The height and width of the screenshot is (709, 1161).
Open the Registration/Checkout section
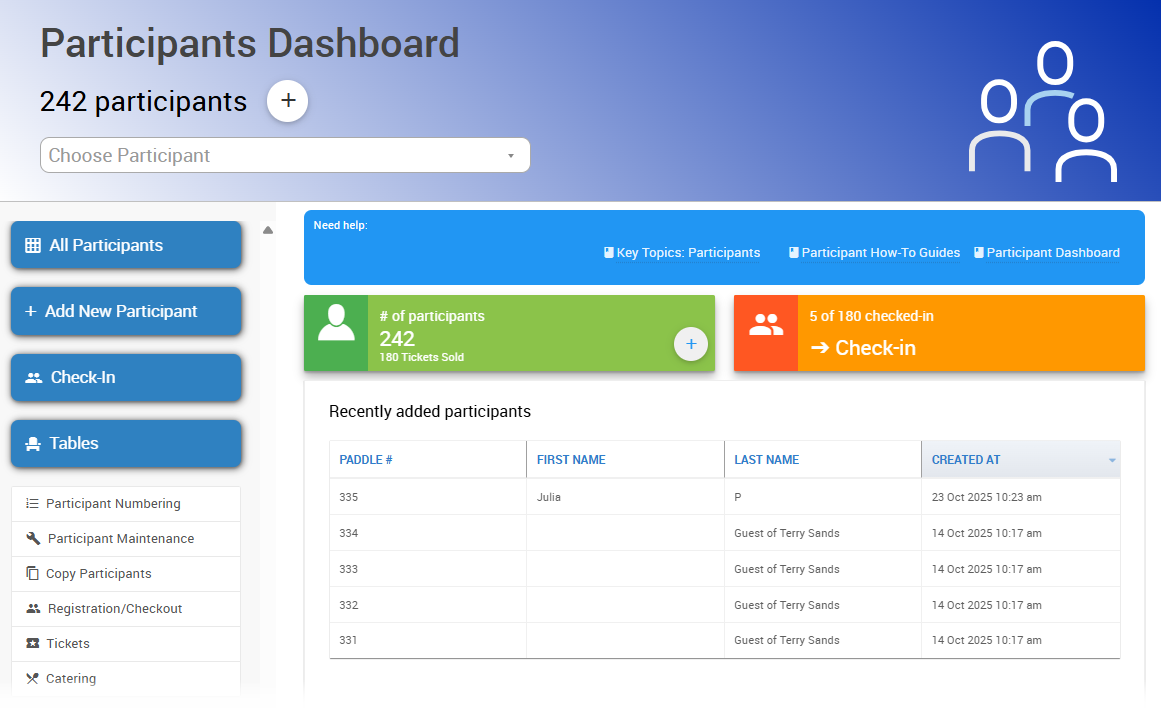coord(32,608)
